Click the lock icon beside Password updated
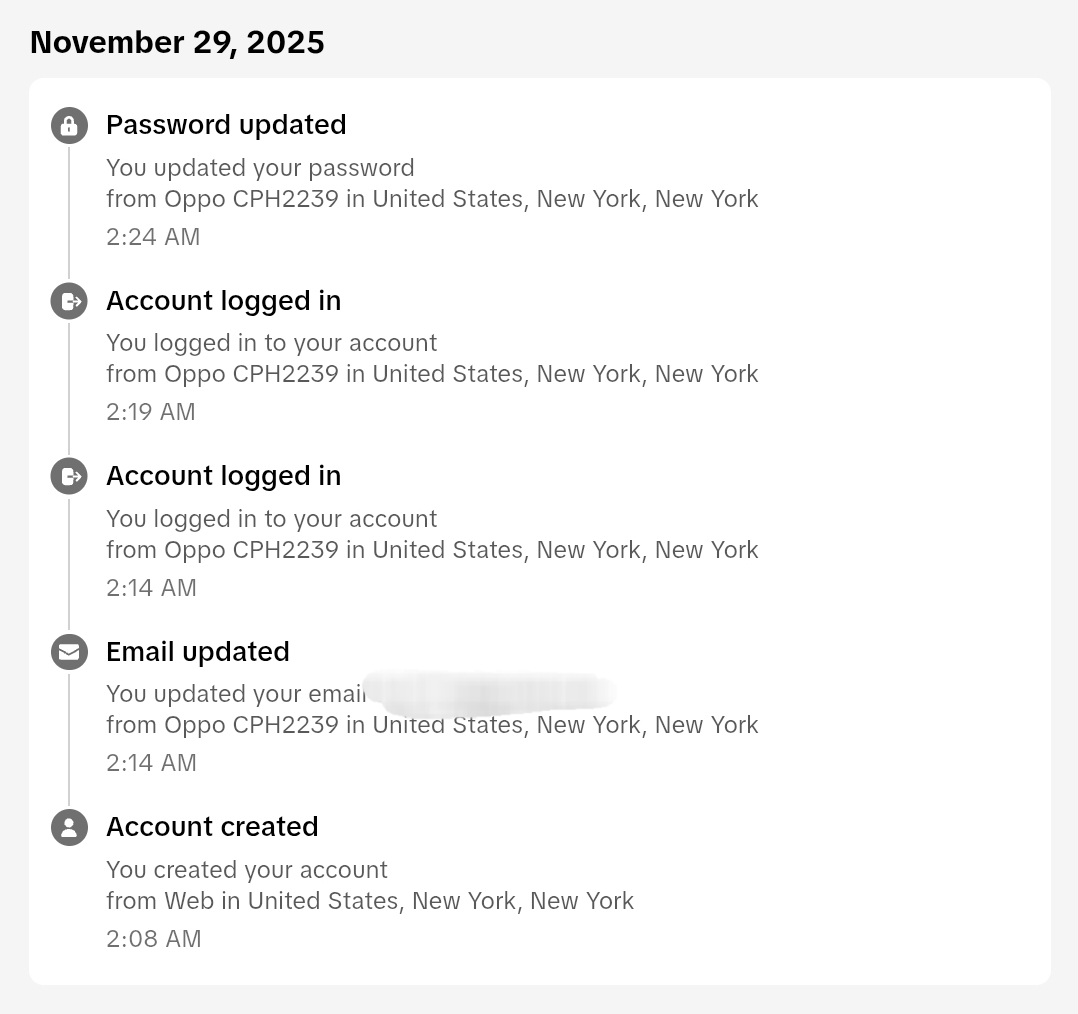Image resolution: width=1078 pixels, height=1014 pixels. click(x=69, y=126)
